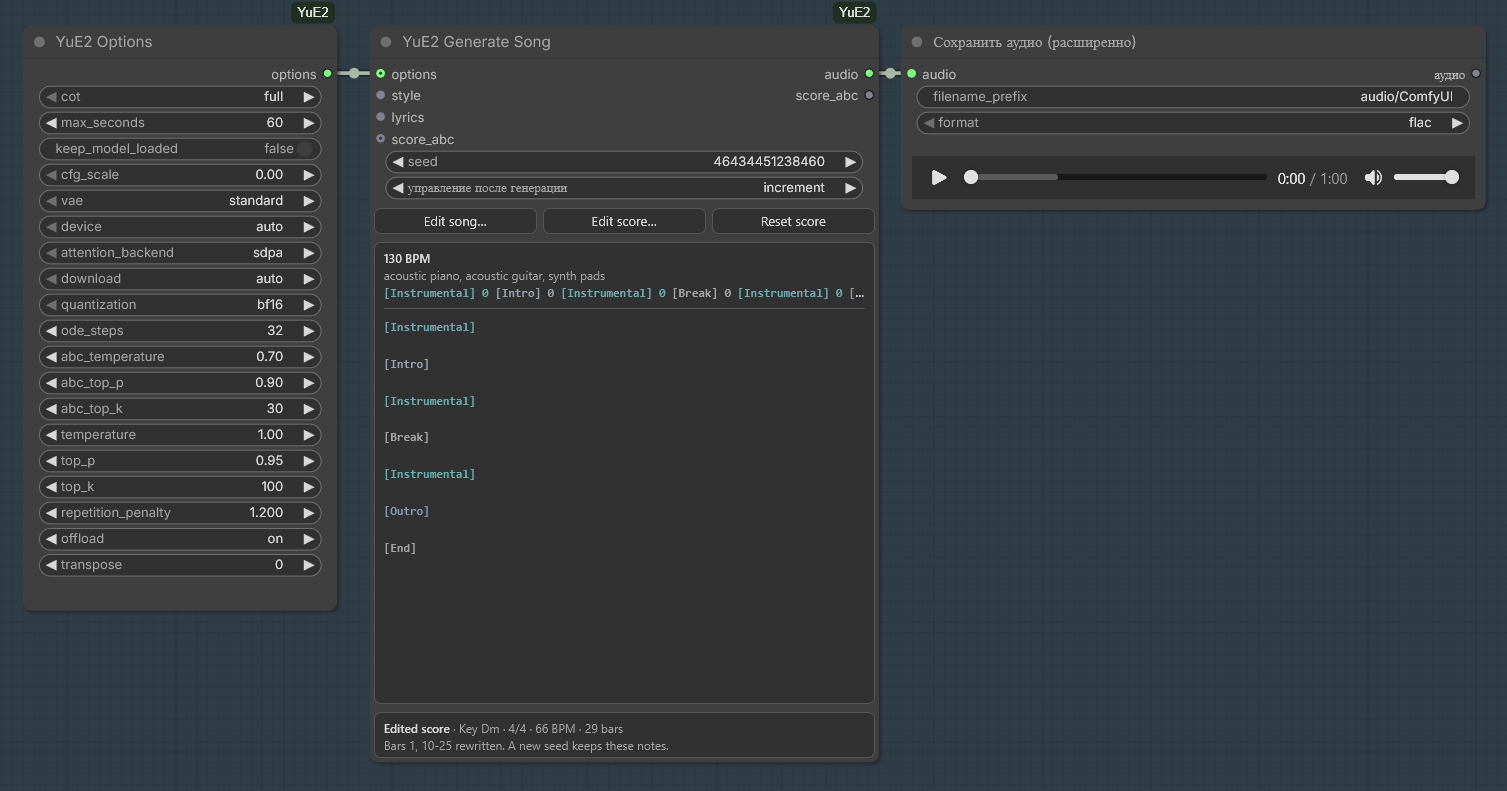Increase ode_steps with right arrow
This screenshot has height=791, width=1507.
[x=309, y=331]
